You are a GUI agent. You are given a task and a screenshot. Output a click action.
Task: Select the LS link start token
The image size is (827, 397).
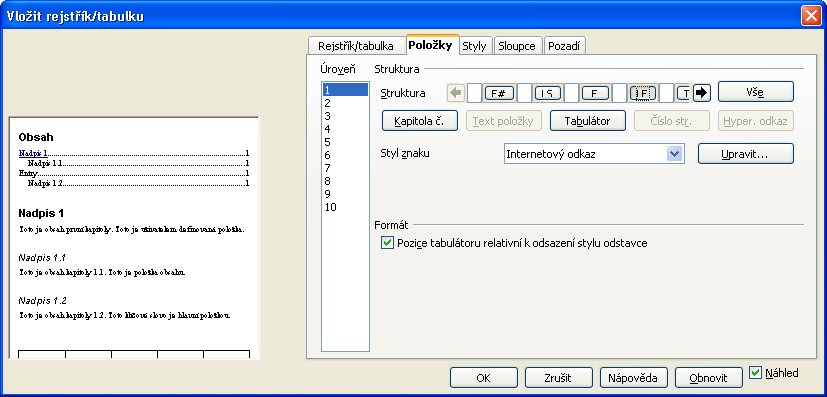[x=547, y=93]
